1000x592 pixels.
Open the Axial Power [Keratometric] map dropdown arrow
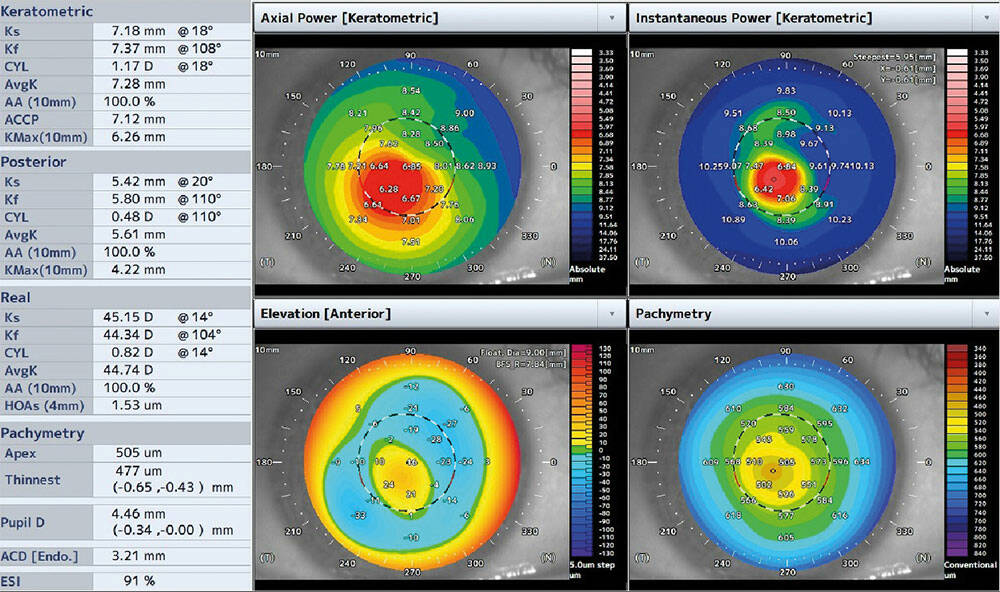pos(610,18)
